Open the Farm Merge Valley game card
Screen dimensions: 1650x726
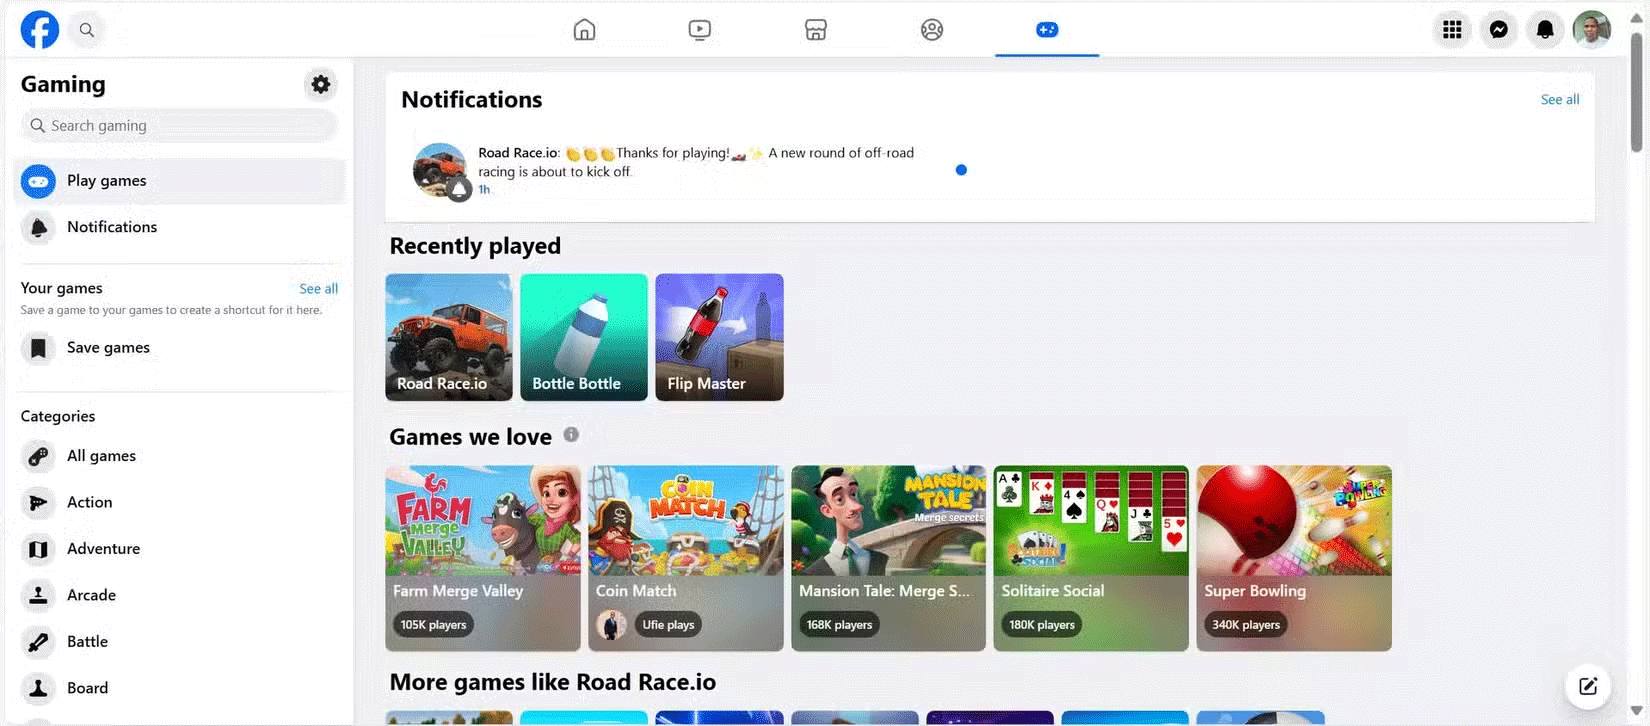pyautogui.click(x=483, y=558)
